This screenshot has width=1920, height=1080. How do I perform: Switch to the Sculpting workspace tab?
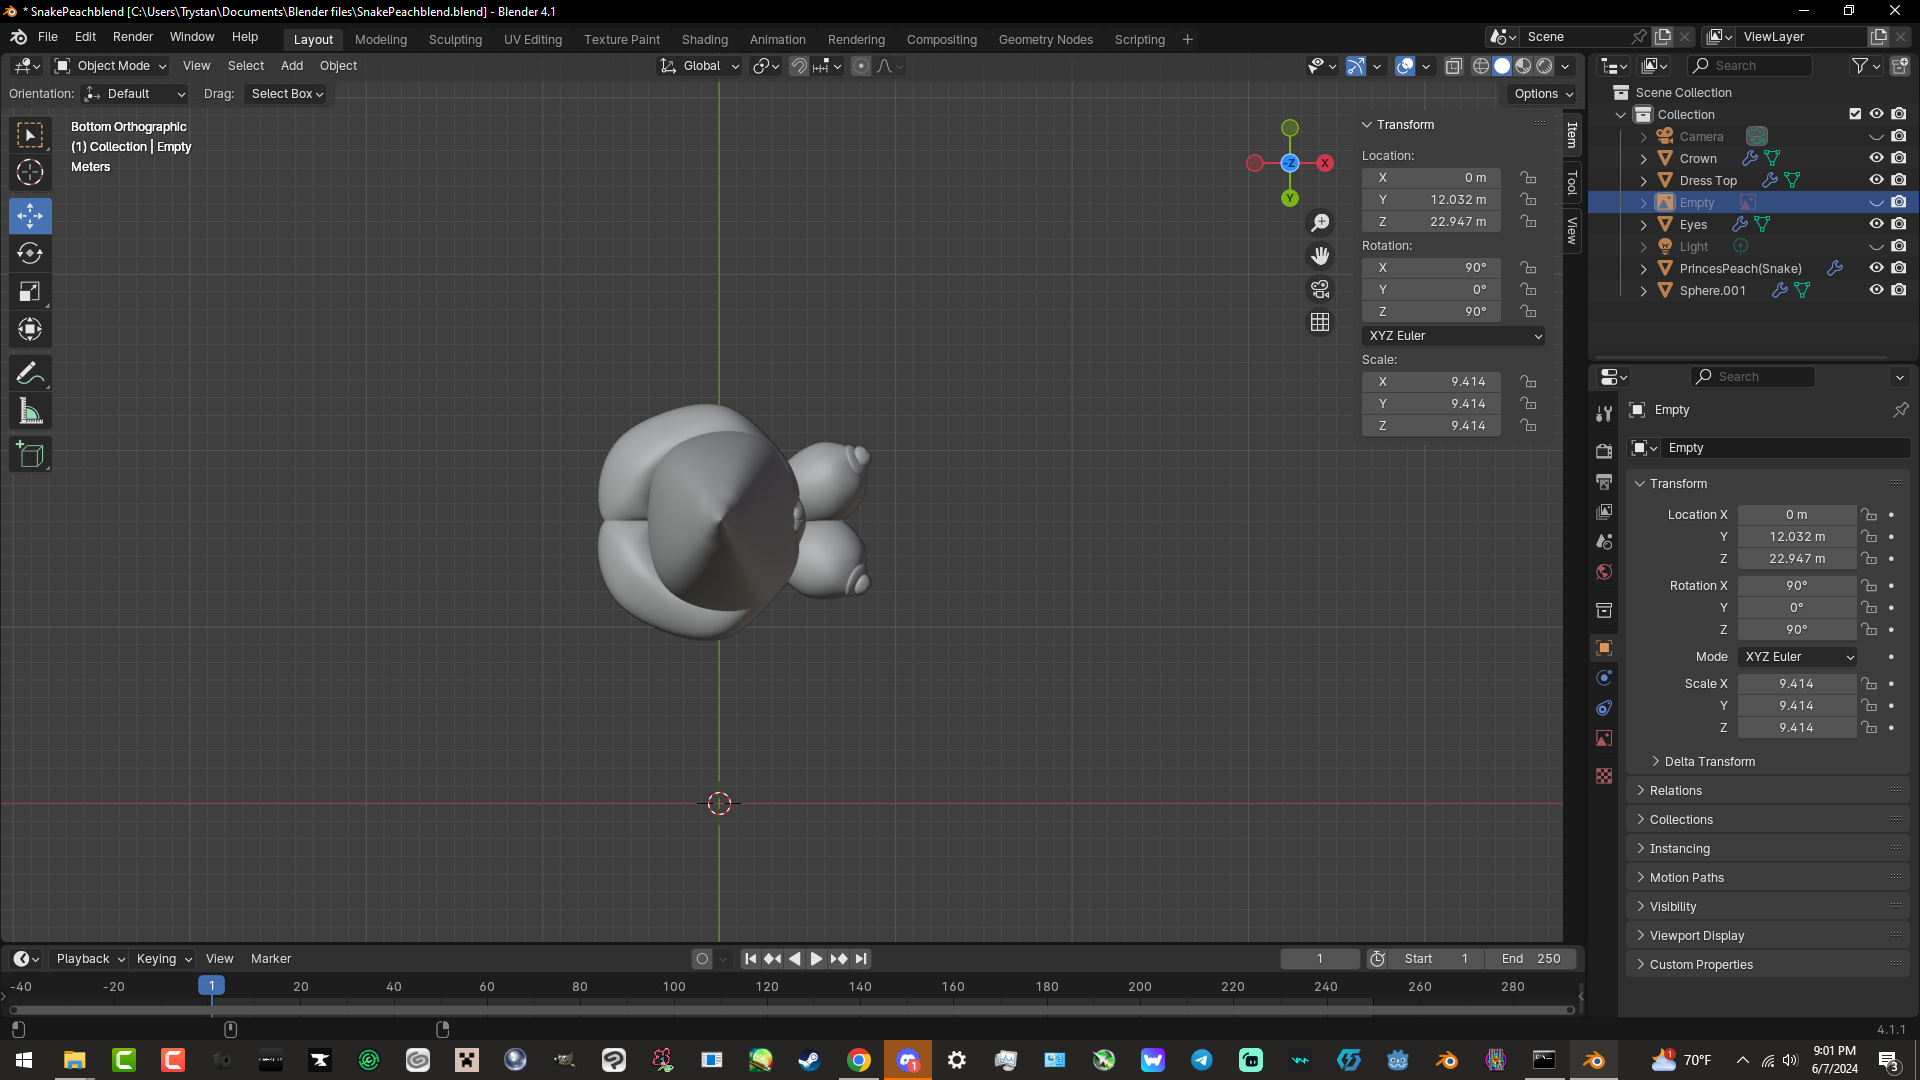pos(455,40)
